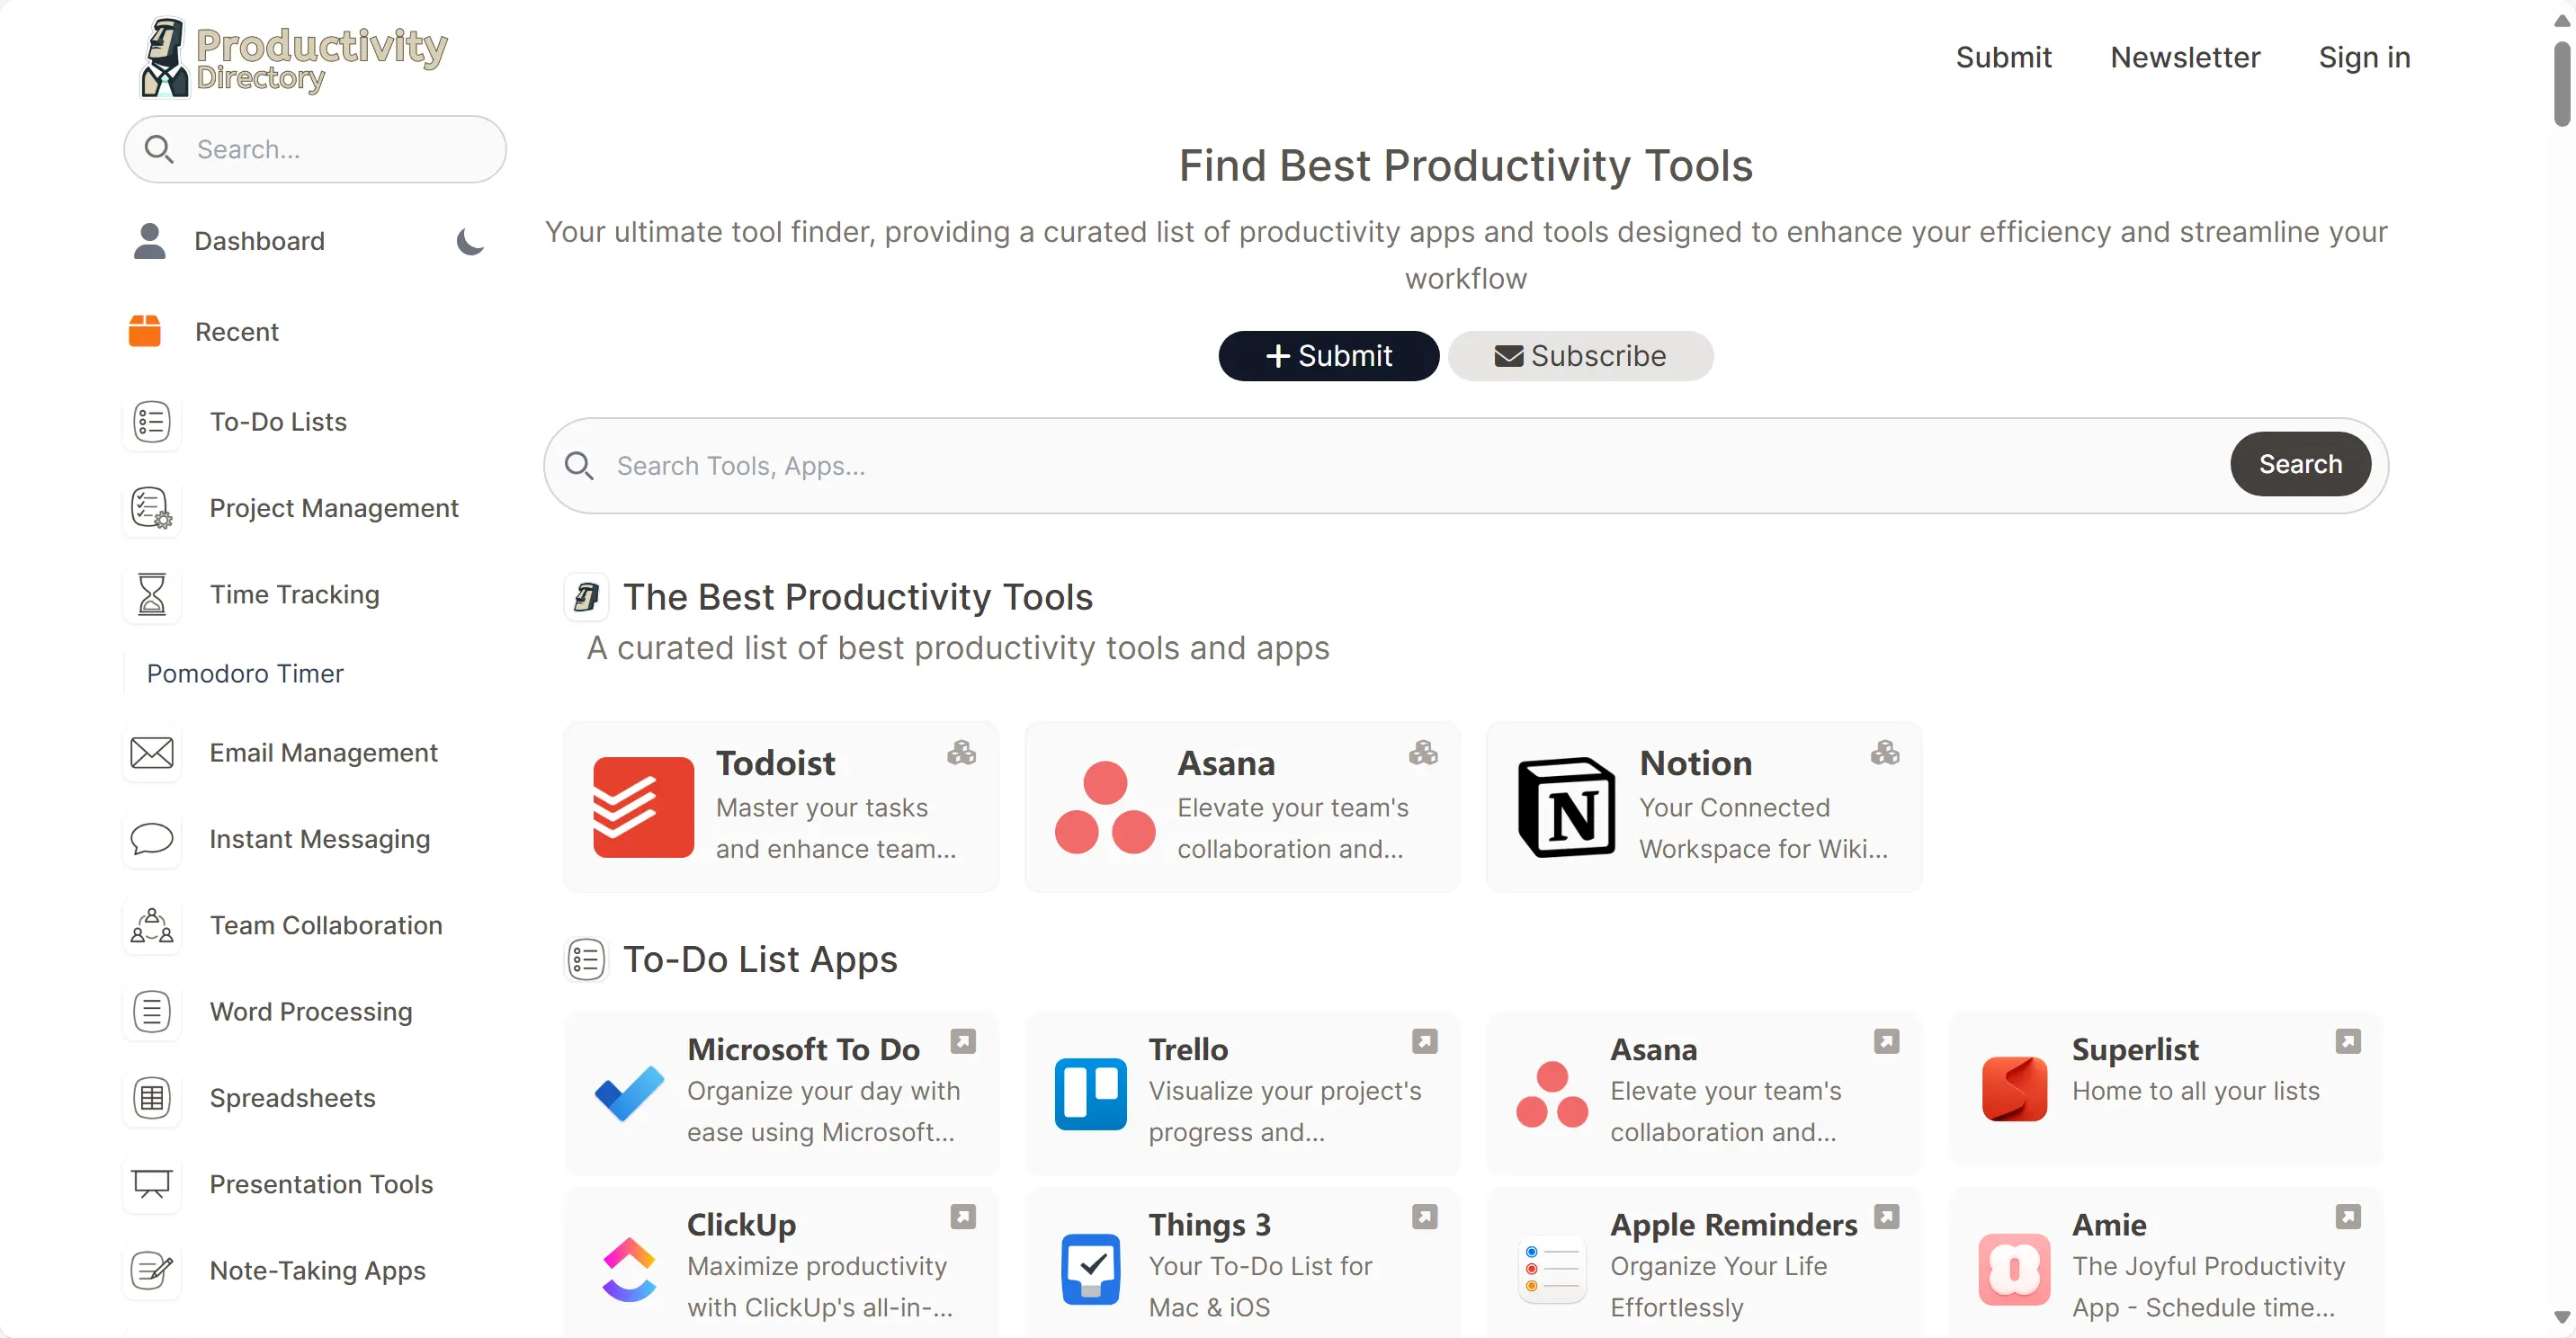
Task: Click the dark + Submit button
Action: click(1329, 356)
